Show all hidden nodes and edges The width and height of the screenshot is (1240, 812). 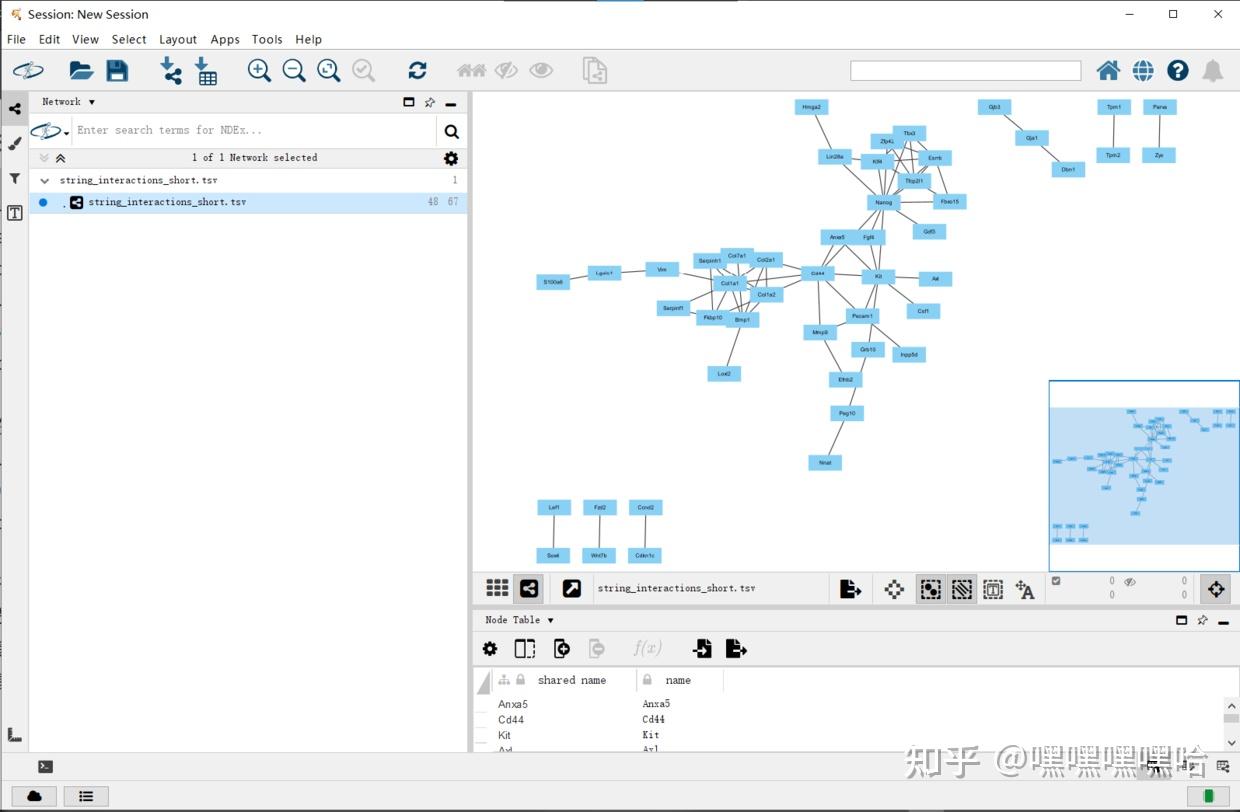(x=541, y=70)
